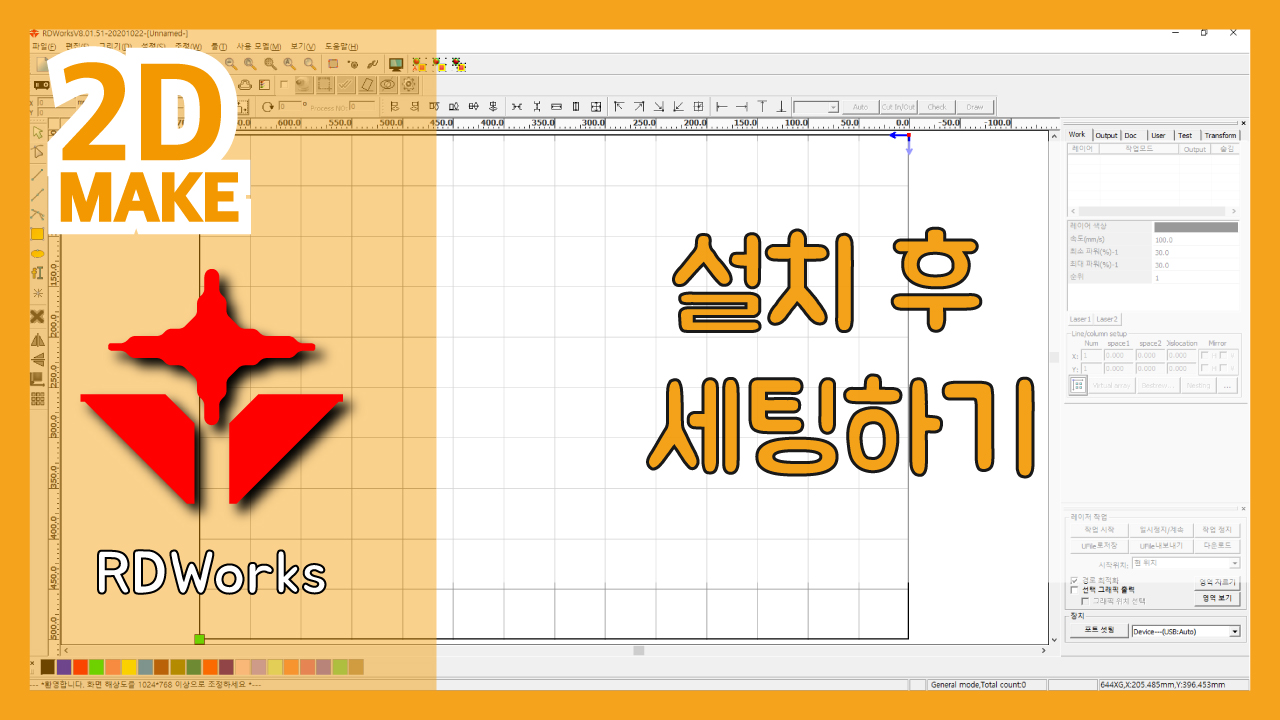Toggle the X row H mirror checkbox

click(1205, 355)
